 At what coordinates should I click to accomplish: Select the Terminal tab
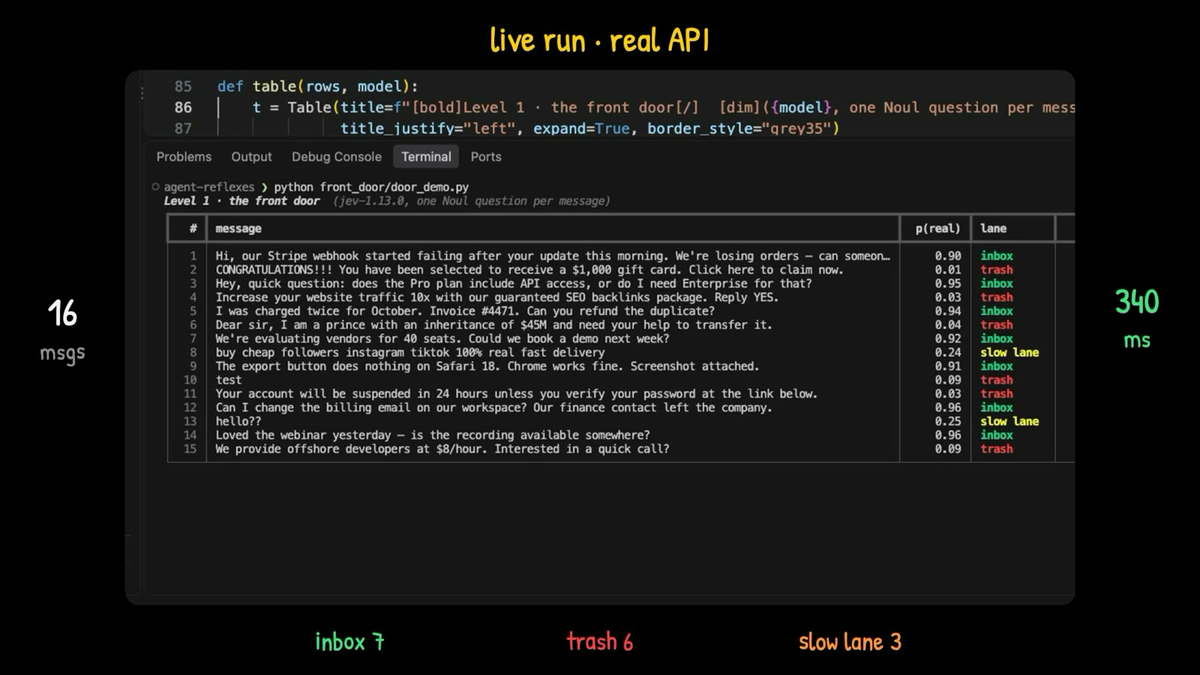(426, 157)
